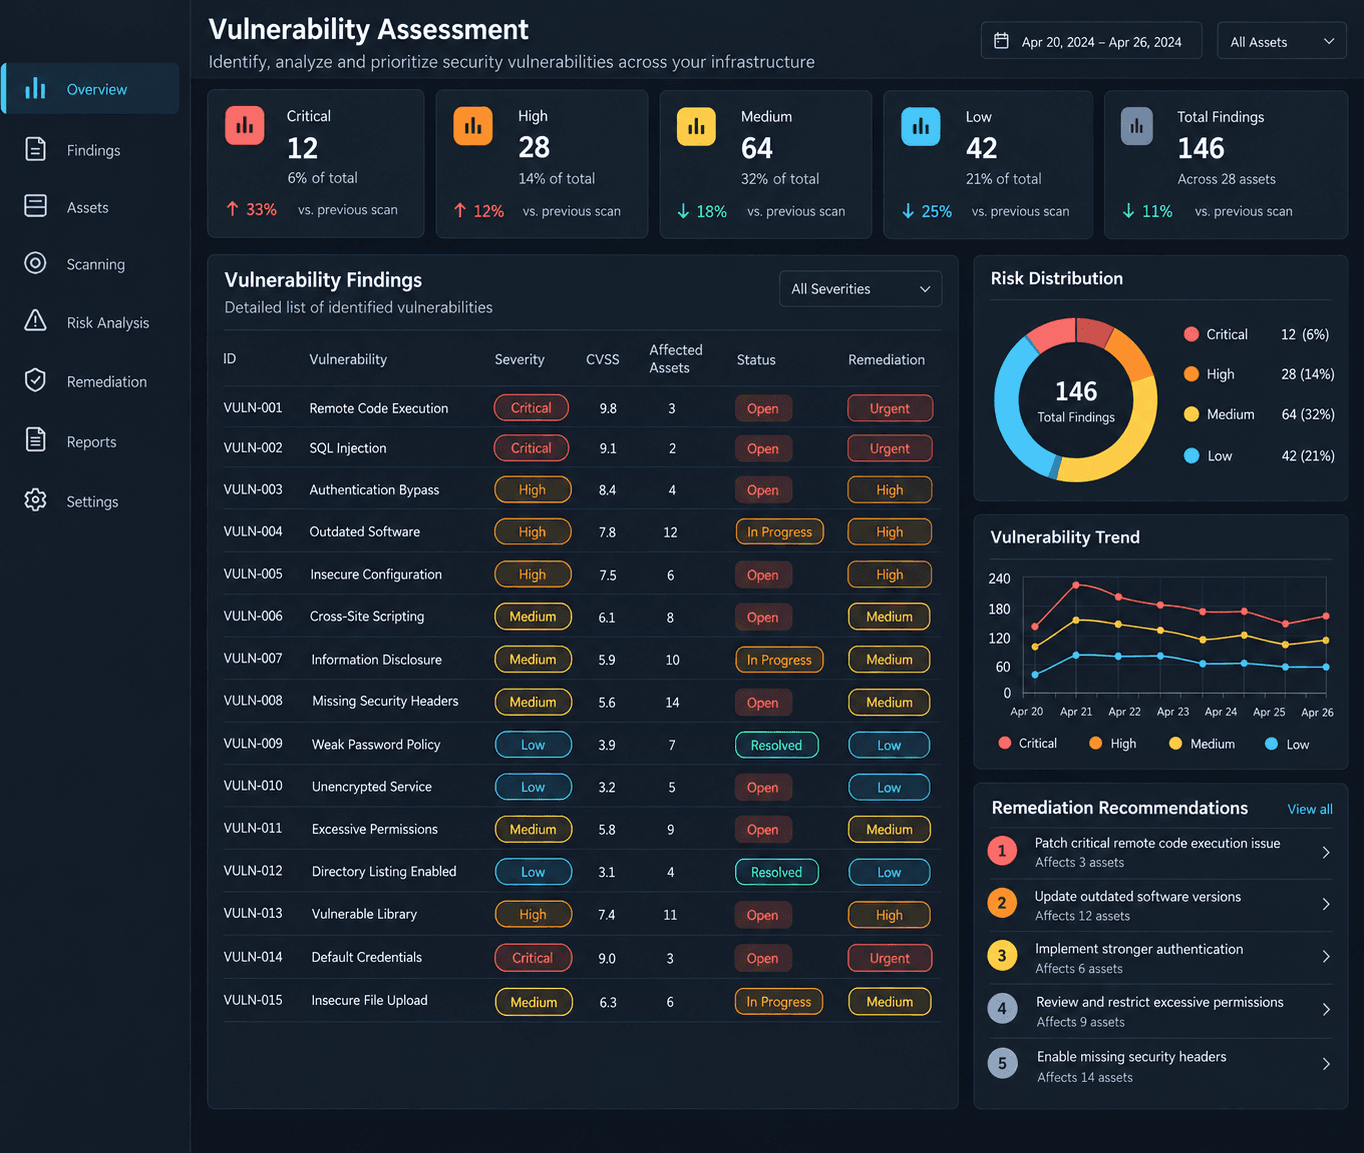Click the blue Low card chart icon
This screenshot has width=1364, height=1153.
921,127
